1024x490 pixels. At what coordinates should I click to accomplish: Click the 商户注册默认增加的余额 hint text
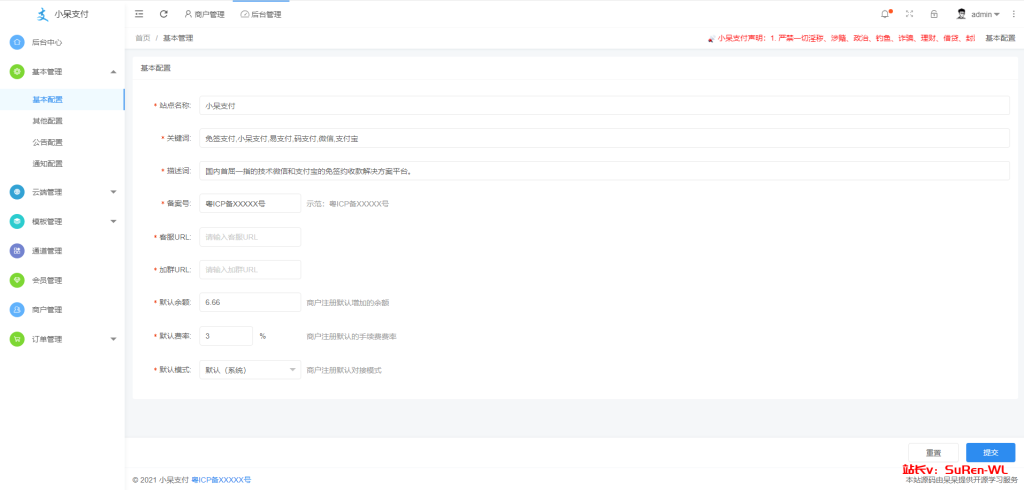pos(348,303)
